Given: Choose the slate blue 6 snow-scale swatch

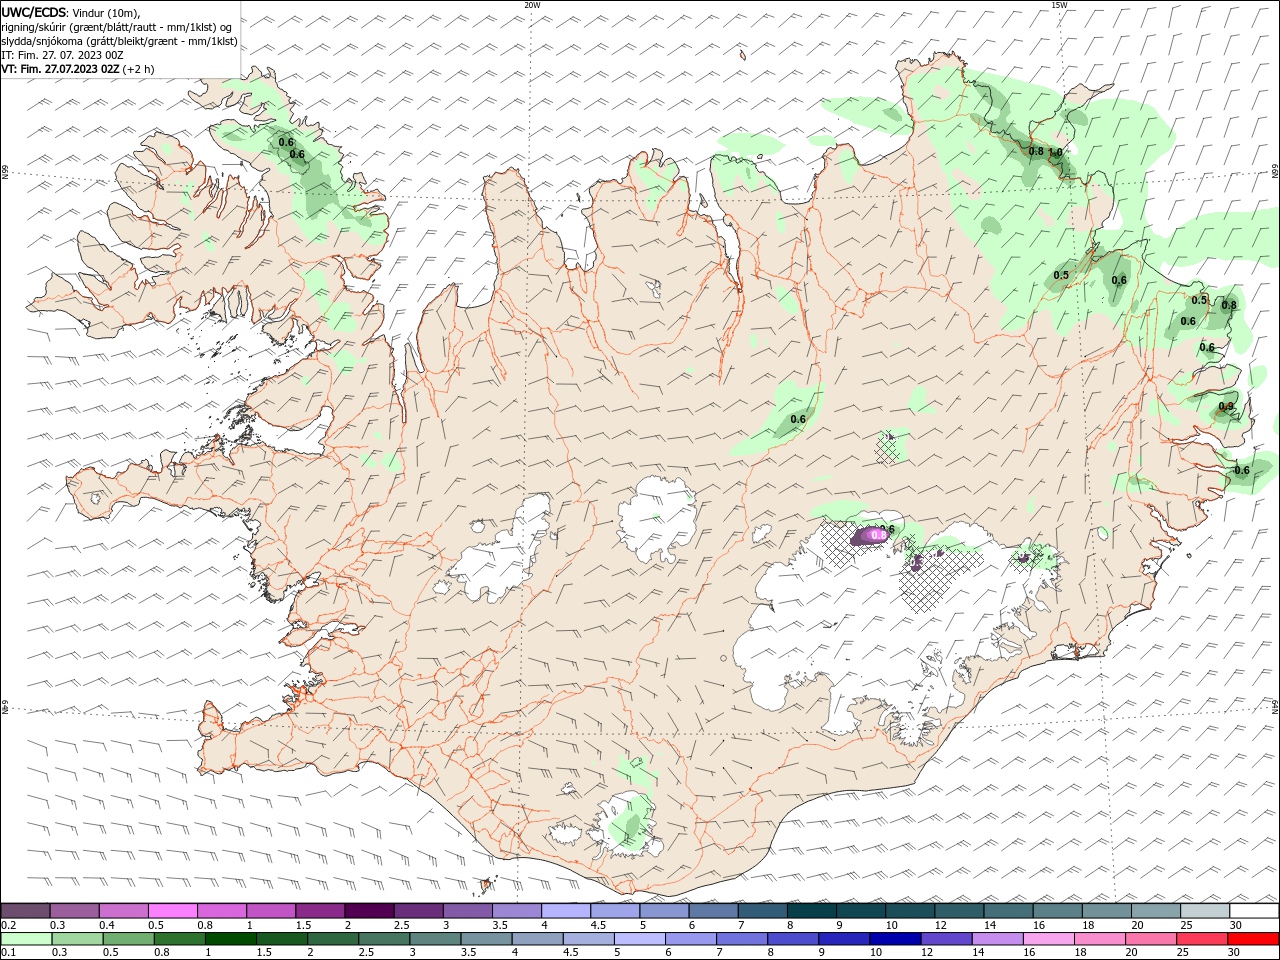Looking at the screenshot, I should click(714, 910).
